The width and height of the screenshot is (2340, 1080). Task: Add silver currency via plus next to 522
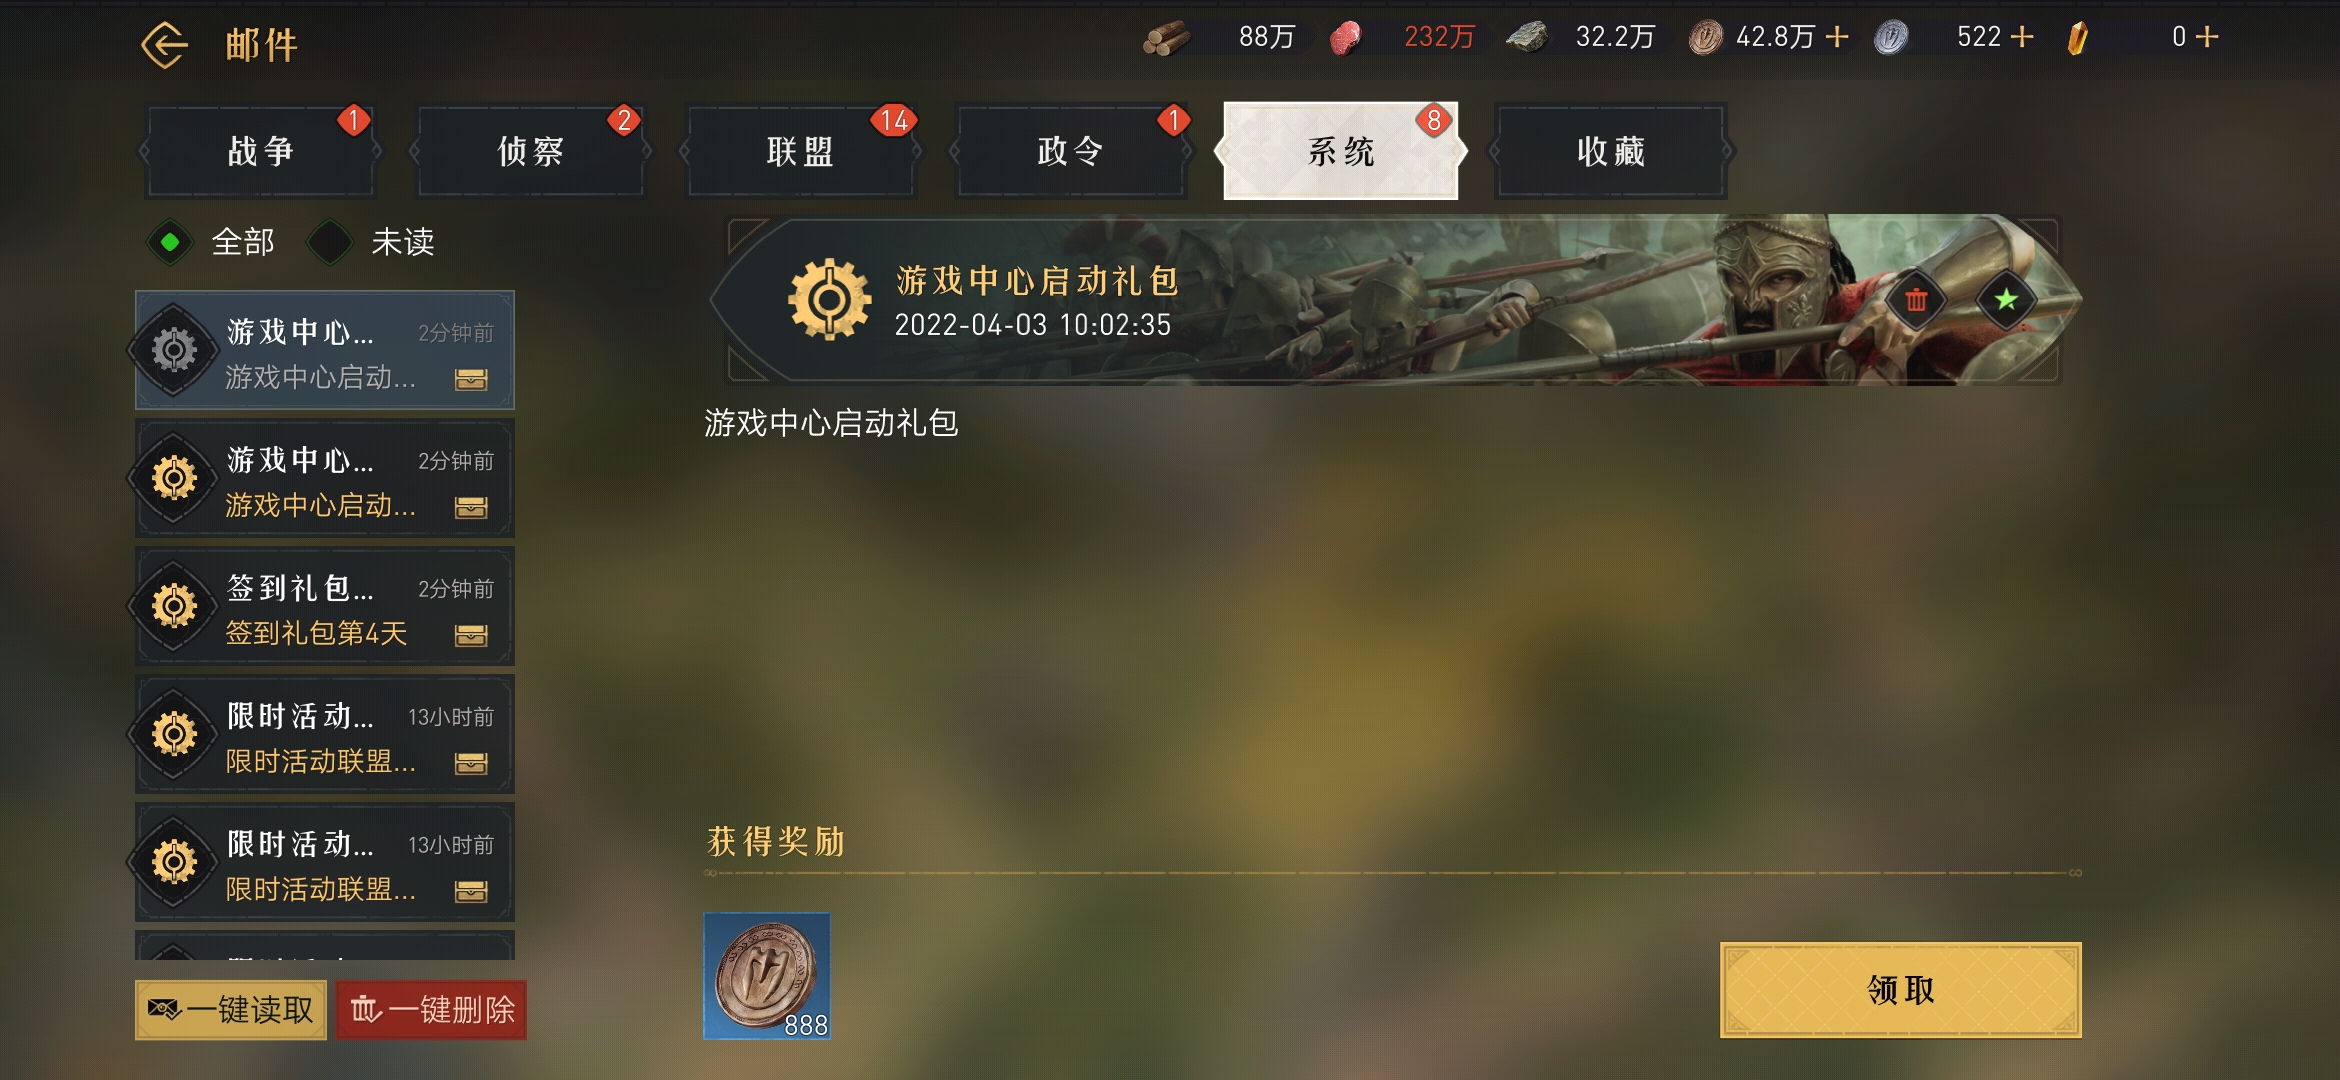tap(2022, 37)
